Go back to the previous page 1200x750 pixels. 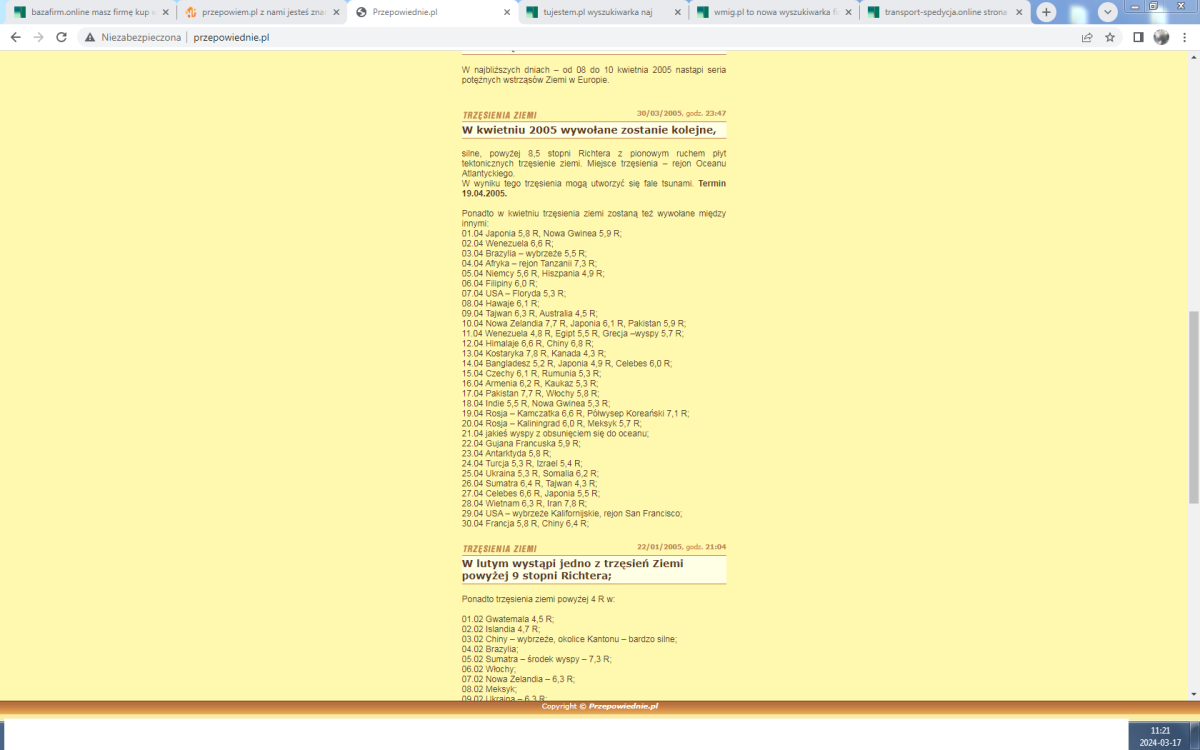[15, 37]
